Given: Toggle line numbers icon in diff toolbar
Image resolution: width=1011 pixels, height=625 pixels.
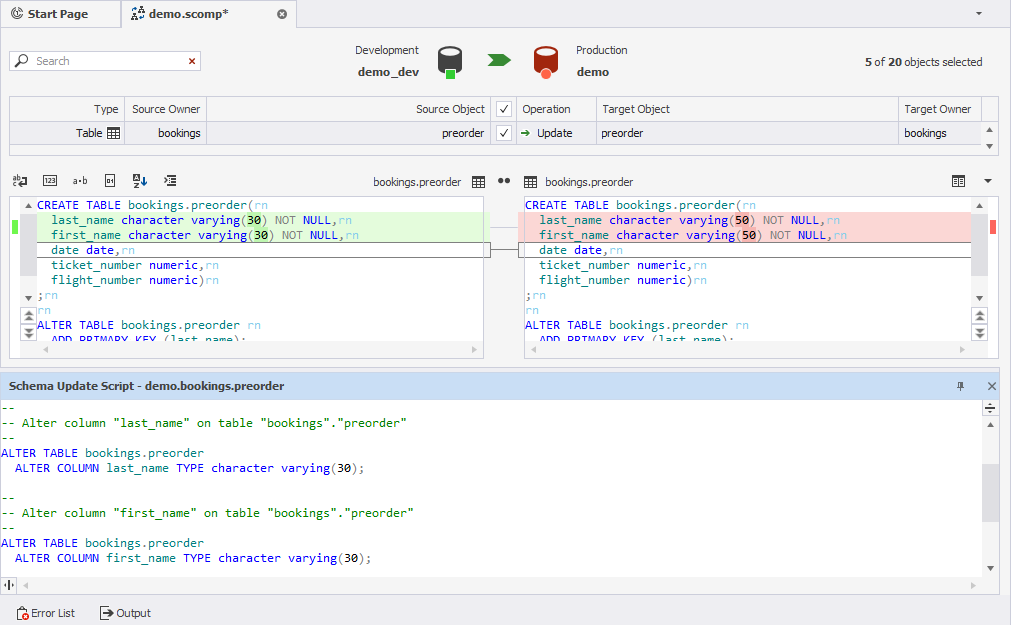Looking at the screenshot, I should click(50, 181).
